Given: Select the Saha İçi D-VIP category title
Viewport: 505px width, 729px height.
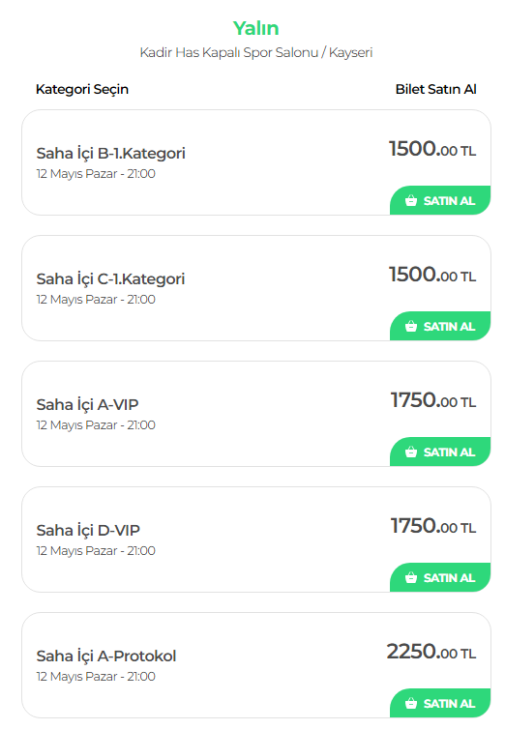Looking at the screenshot, I should coord(88,530).
